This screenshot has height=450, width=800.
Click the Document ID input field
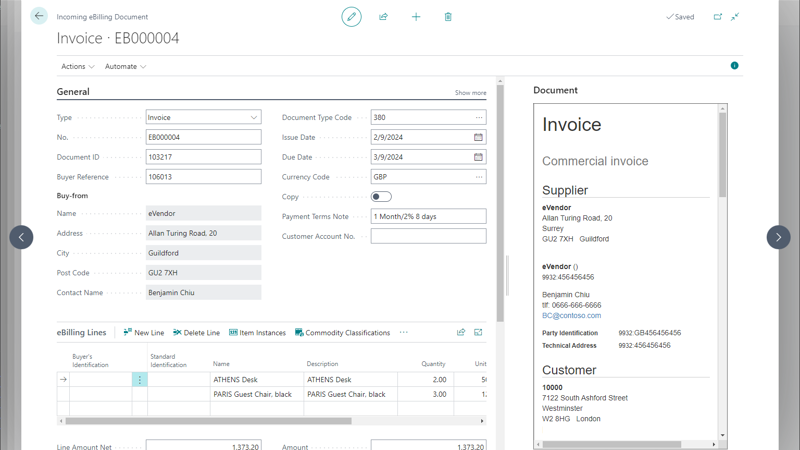(x=203, y=157)
